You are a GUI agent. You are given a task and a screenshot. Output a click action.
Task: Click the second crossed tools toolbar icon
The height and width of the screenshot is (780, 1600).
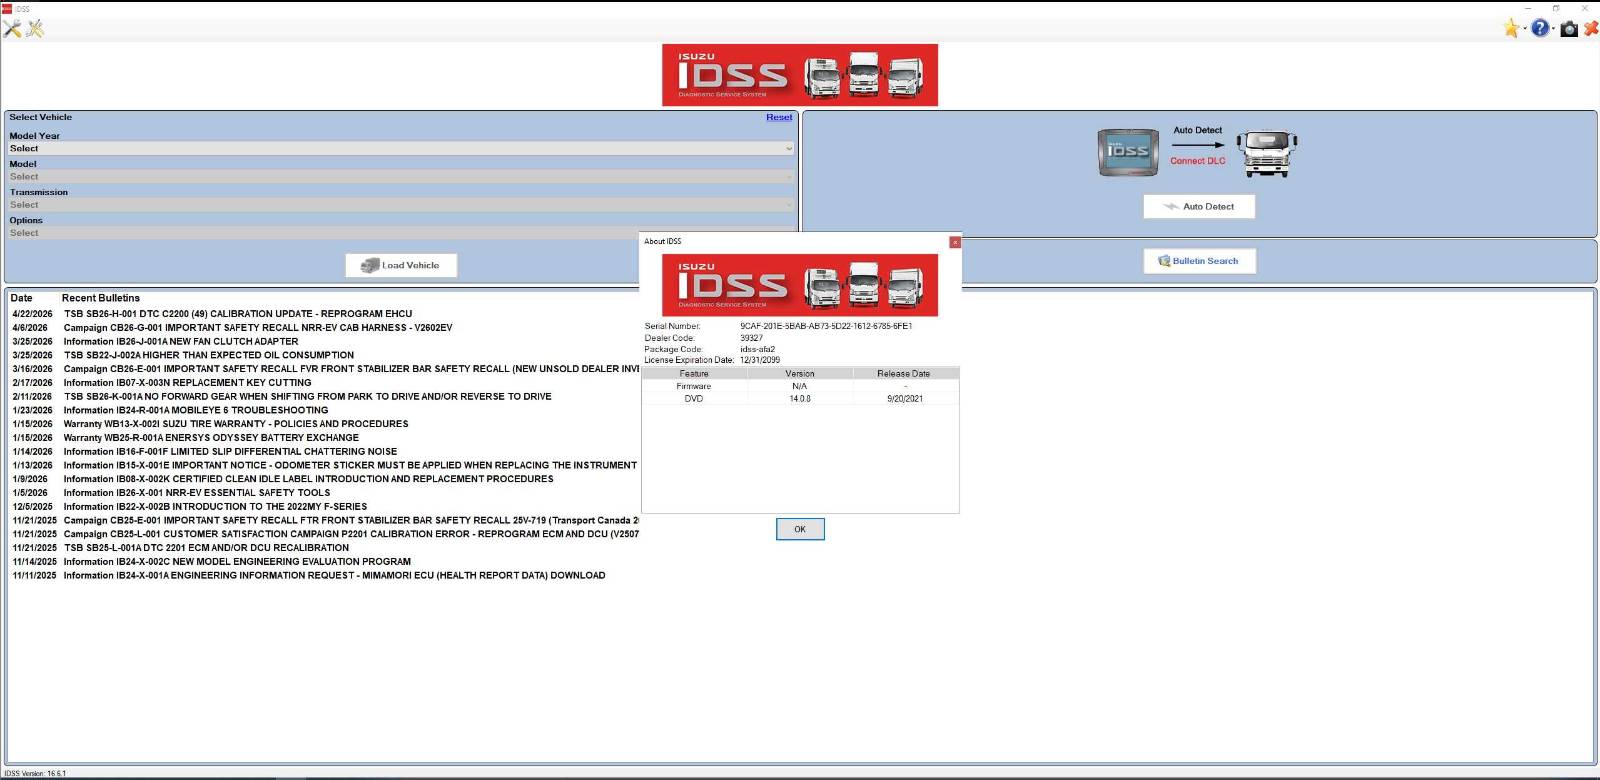[35, 29]
